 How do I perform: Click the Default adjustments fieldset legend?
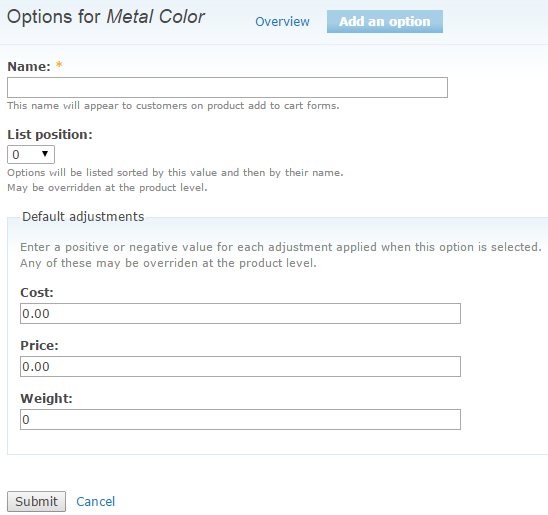(83, 217)
